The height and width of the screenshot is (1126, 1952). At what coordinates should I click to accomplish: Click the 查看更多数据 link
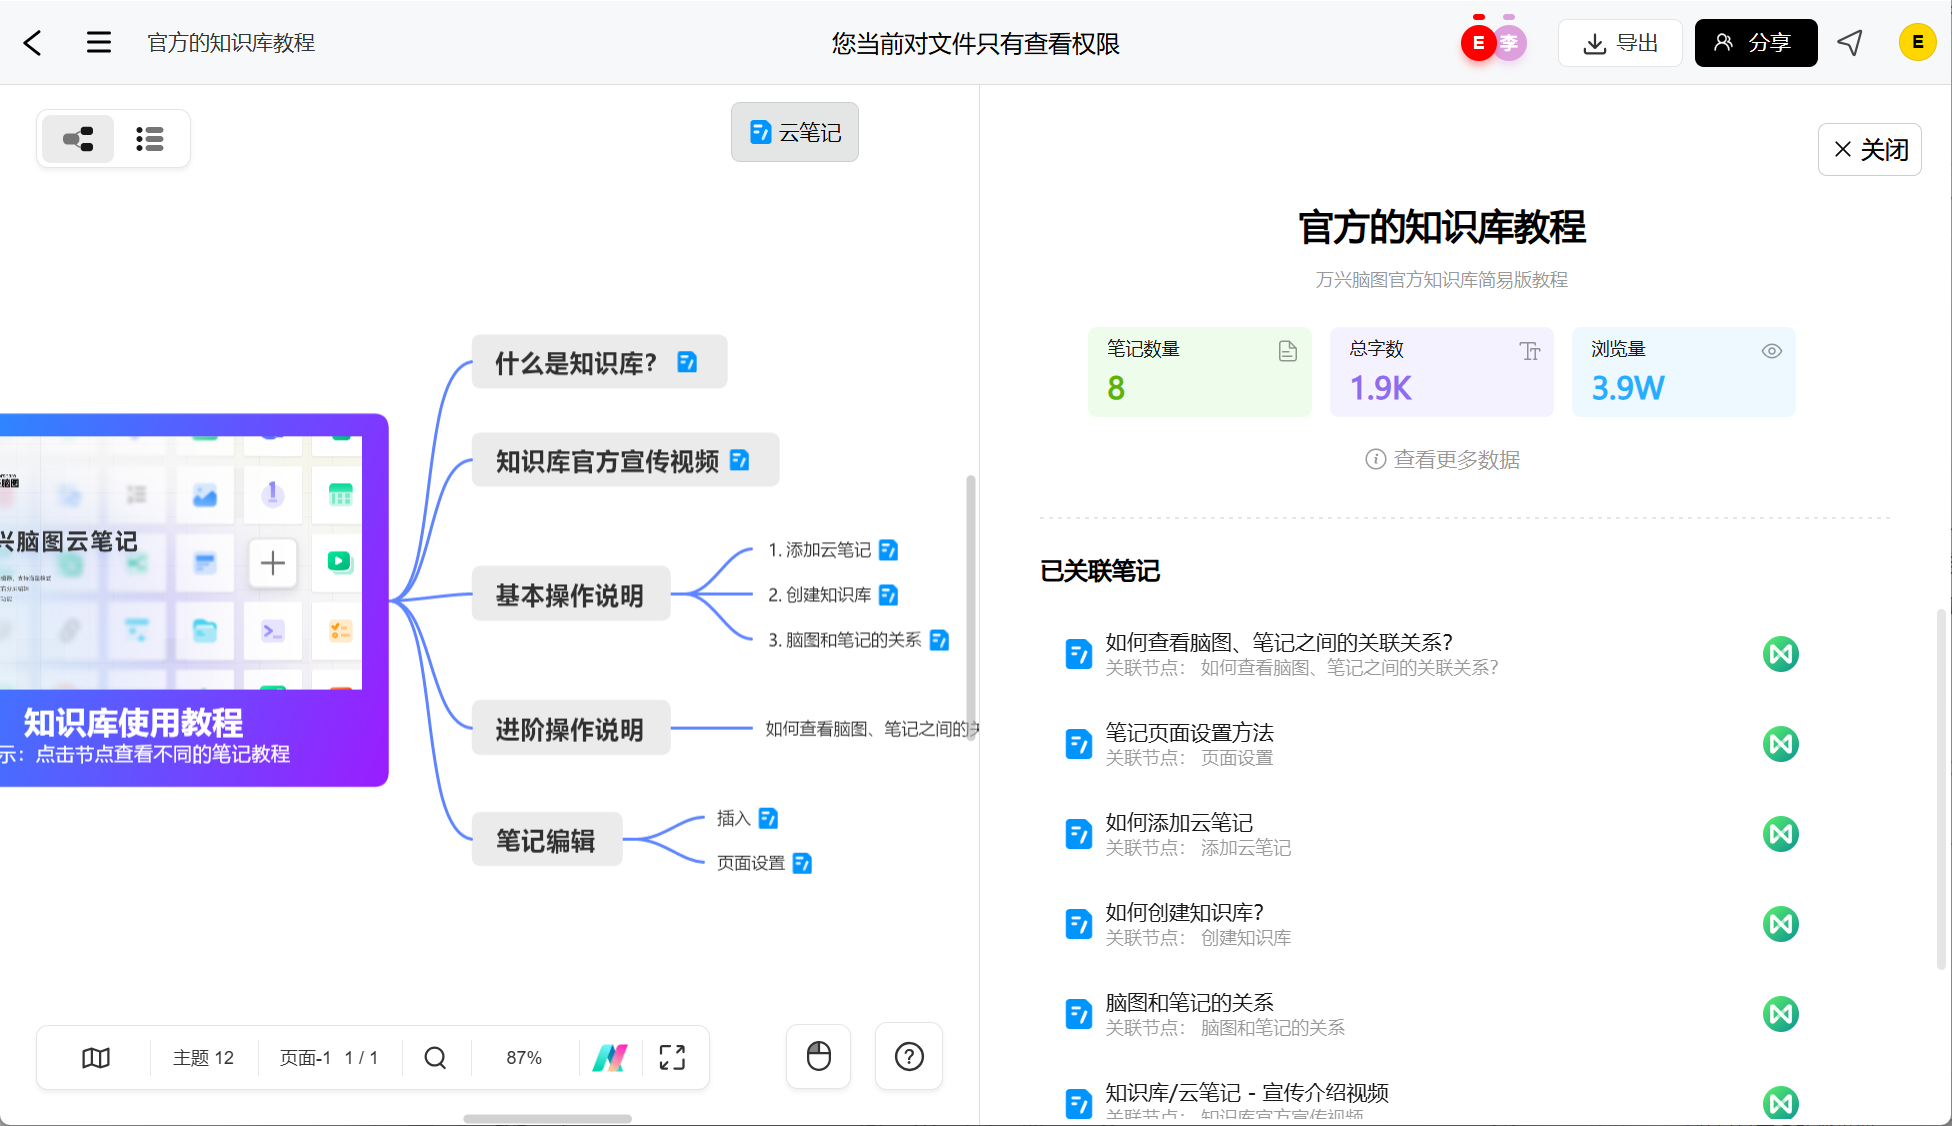[1442, 459]
